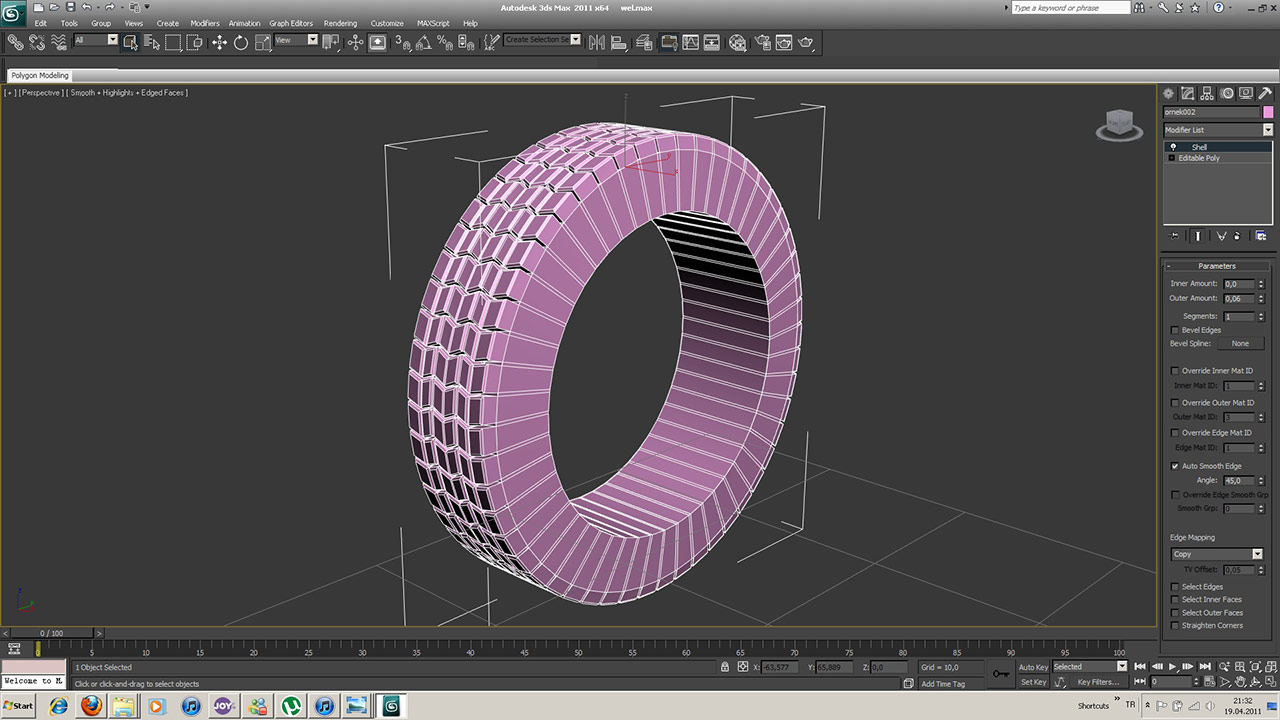Click the Pin Stack icon
1280x720 pixels.
(1175, 236)
